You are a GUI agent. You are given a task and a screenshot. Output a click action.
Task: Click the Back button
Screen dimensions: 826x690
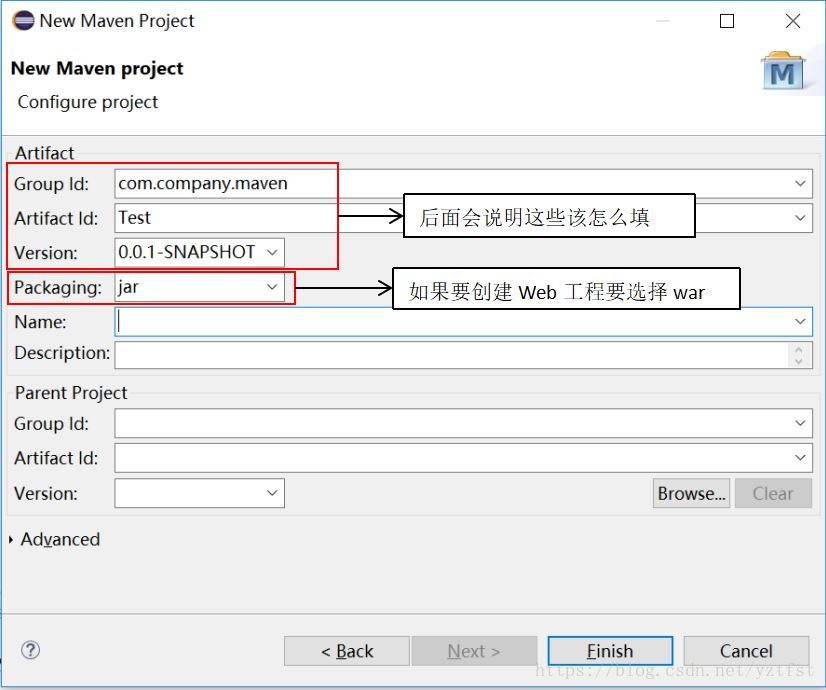point(347,651)
